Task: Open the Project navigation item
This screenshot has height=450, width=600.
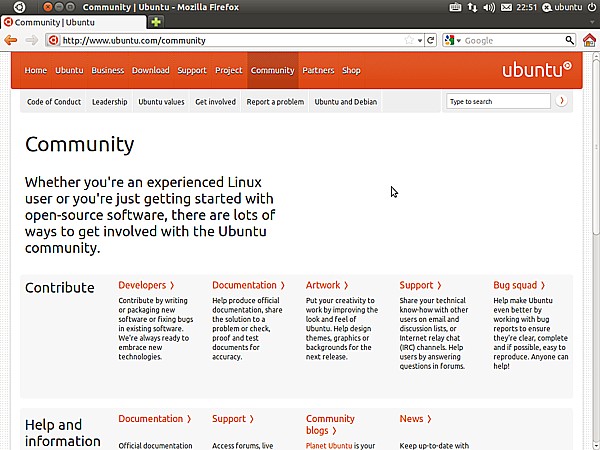Action: (x=228, y=70)
